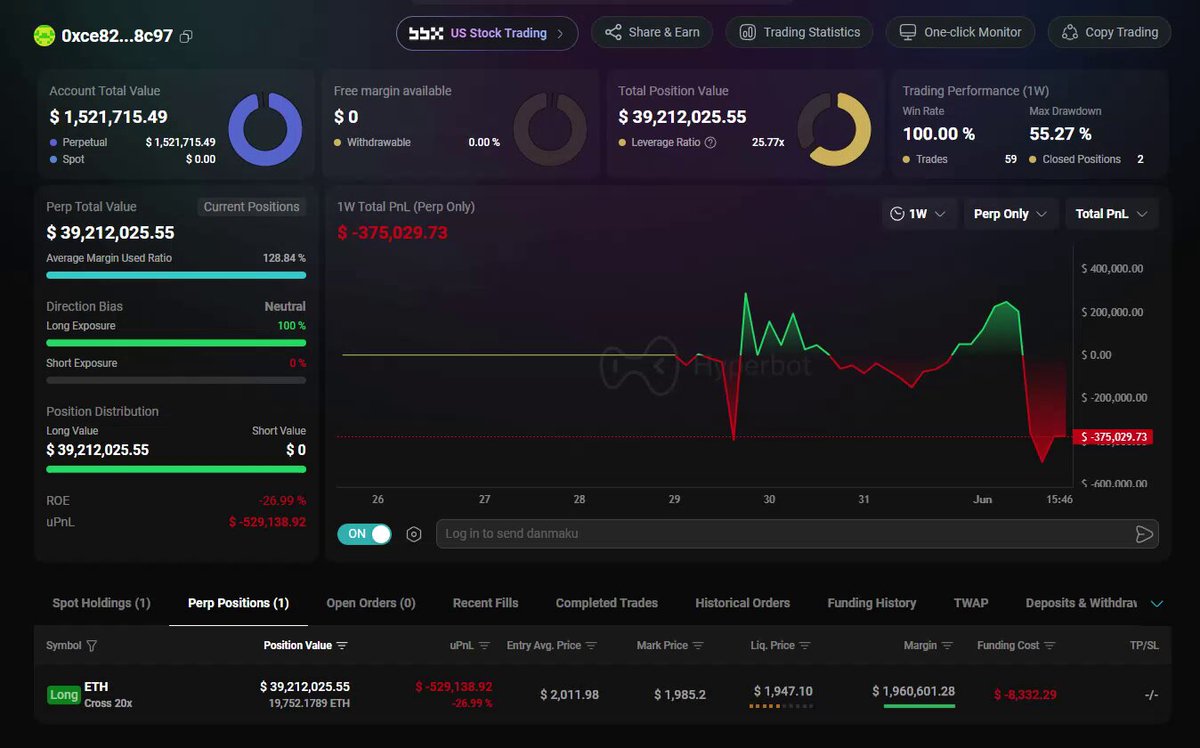Click ROE -26.99 % value in sidebar
Image resolution: width=1200 pixels, height=748 pixels.
pos(281,501)
